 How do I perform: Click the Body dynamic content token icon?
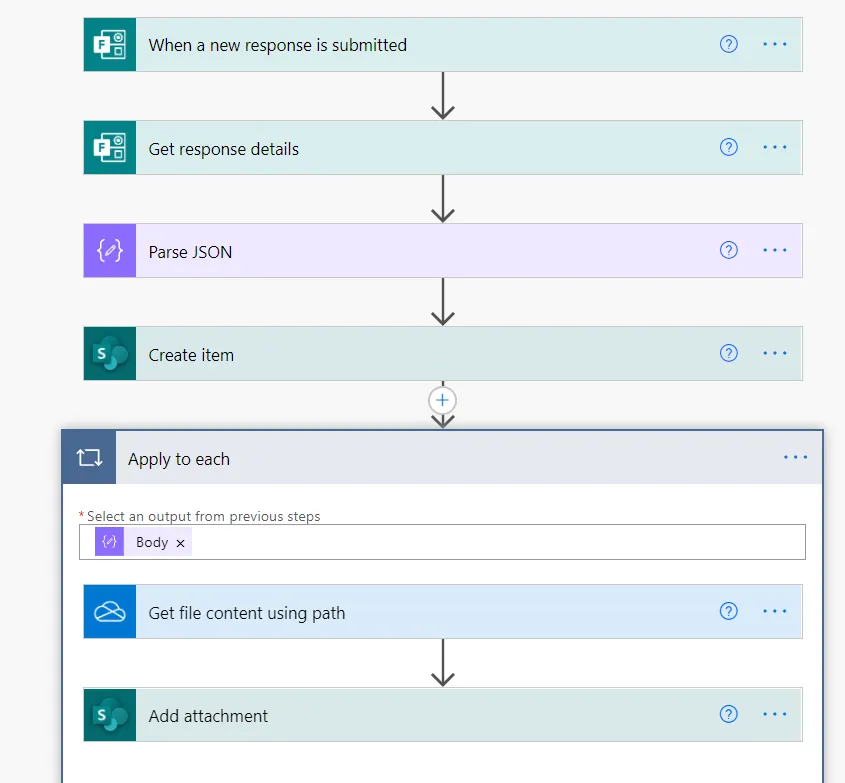coord(108,542)
